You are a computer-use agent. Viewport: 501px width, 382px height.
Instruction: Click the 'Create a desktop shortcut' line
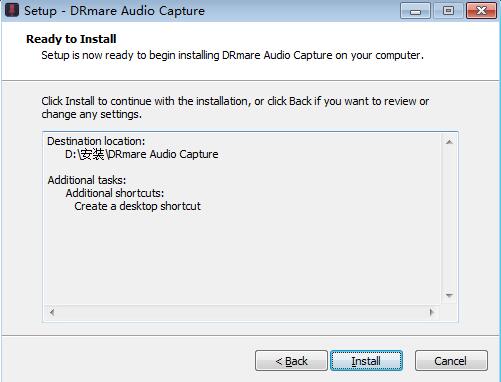(137, 206)
